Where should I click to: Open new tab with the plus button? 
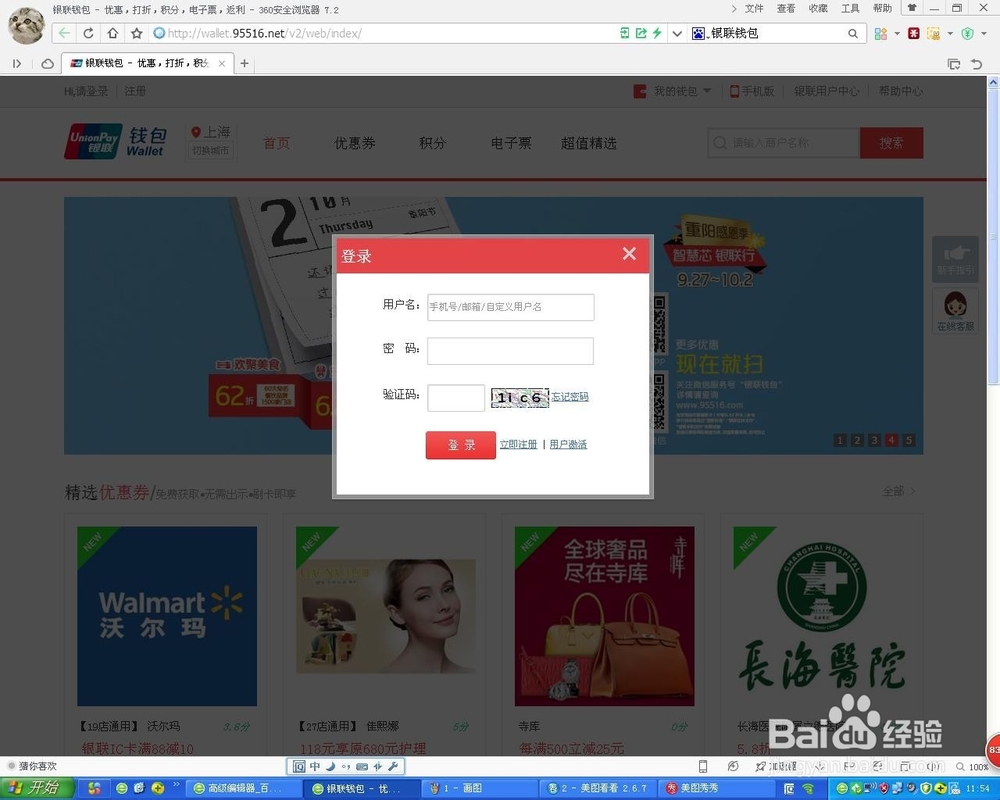tap(244, 63)
